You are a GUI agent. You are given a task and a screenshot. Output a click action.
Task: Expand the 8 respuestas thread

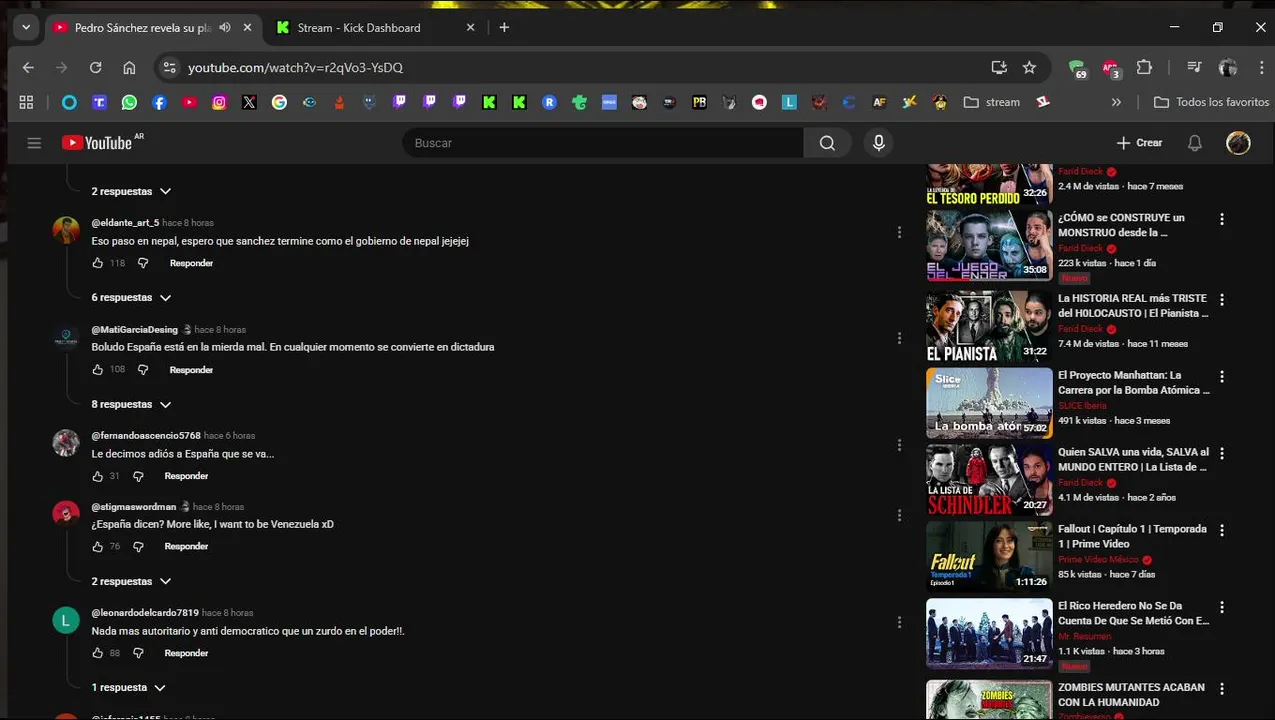[131, 405]
